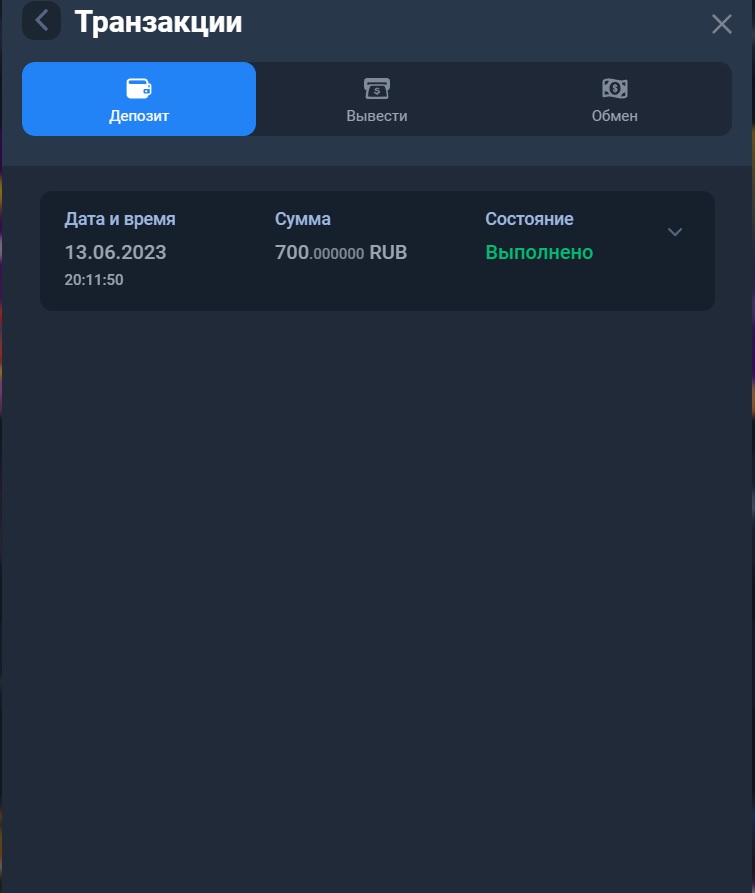Click the Транзакции page title
This screenshot has width=755, height=893.
click(x=158, y=22)
